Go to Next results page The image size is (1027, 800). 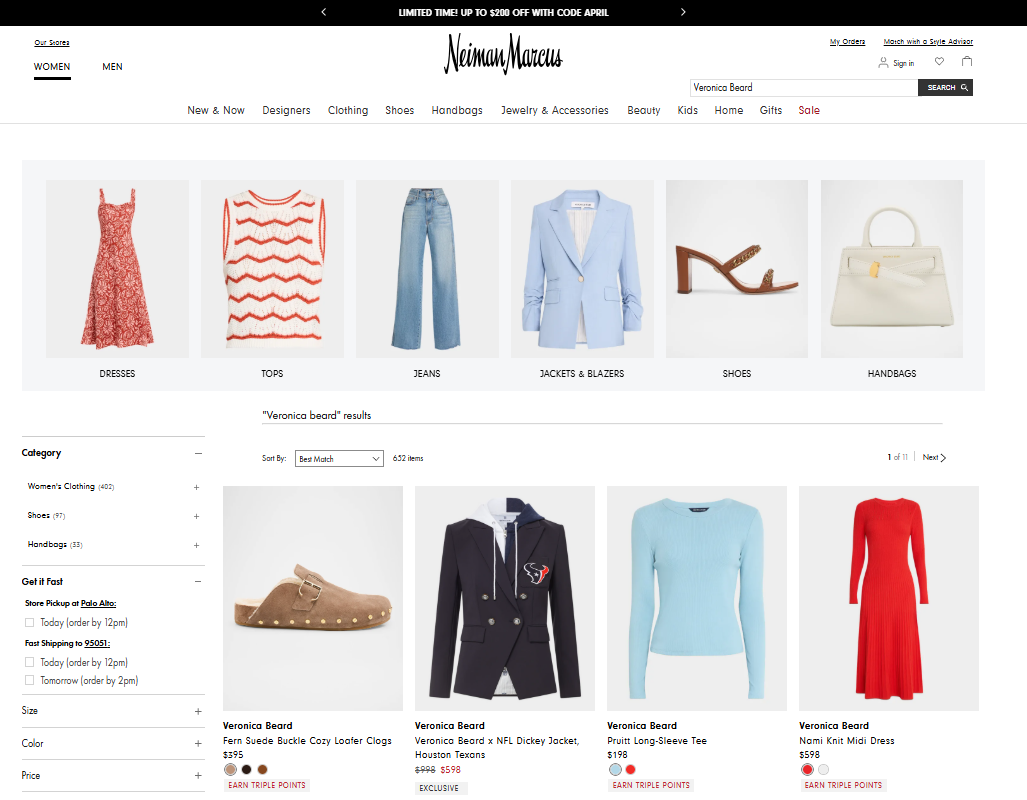[x=934, y=457]
